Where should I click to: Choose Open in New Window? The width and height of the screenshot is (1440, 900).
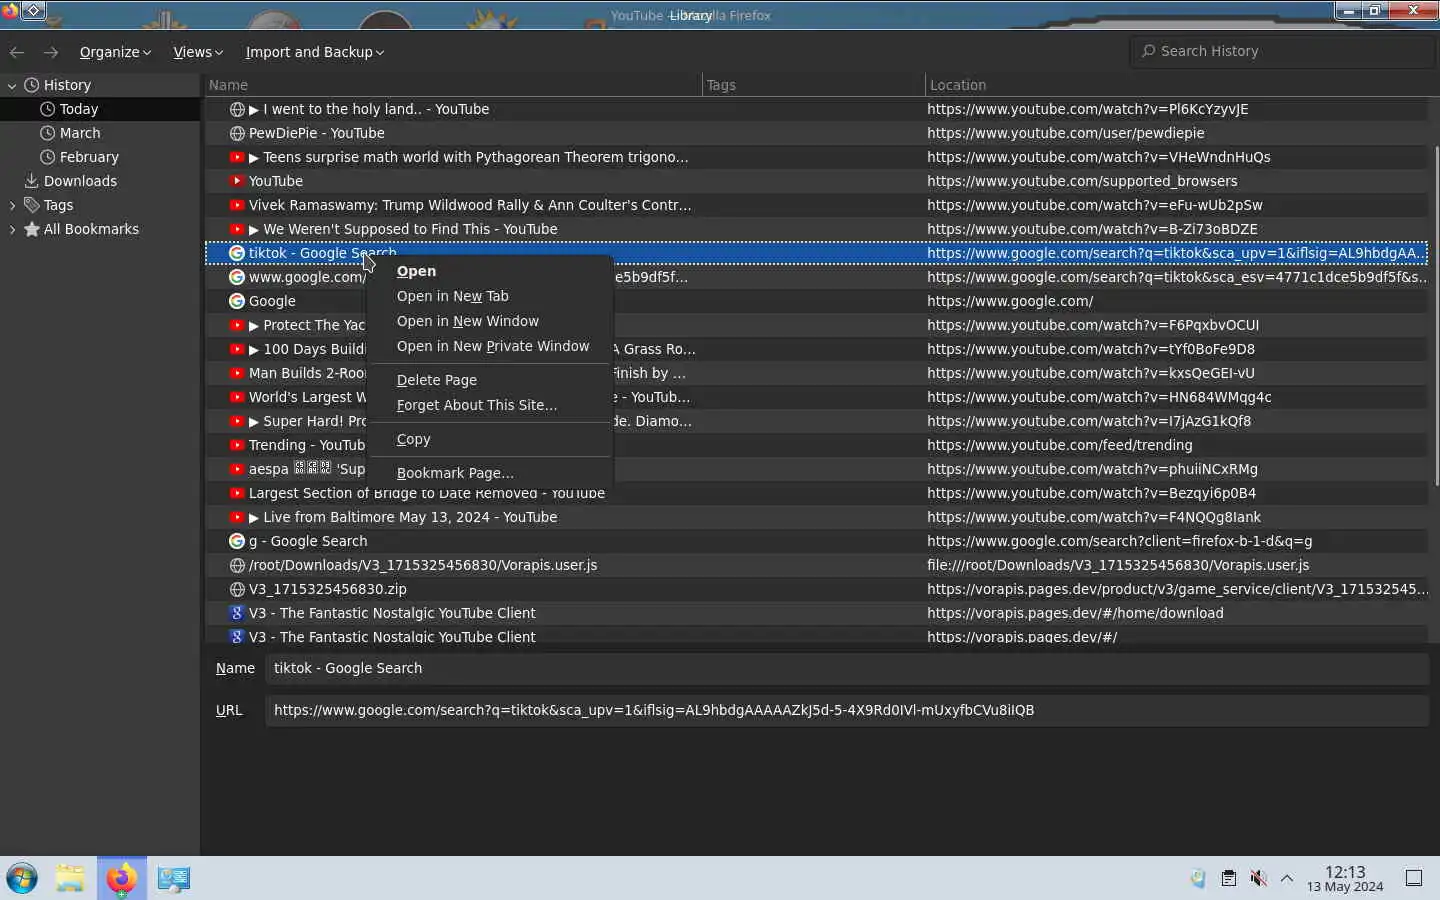pyautogui.click(x=490, y=321)
